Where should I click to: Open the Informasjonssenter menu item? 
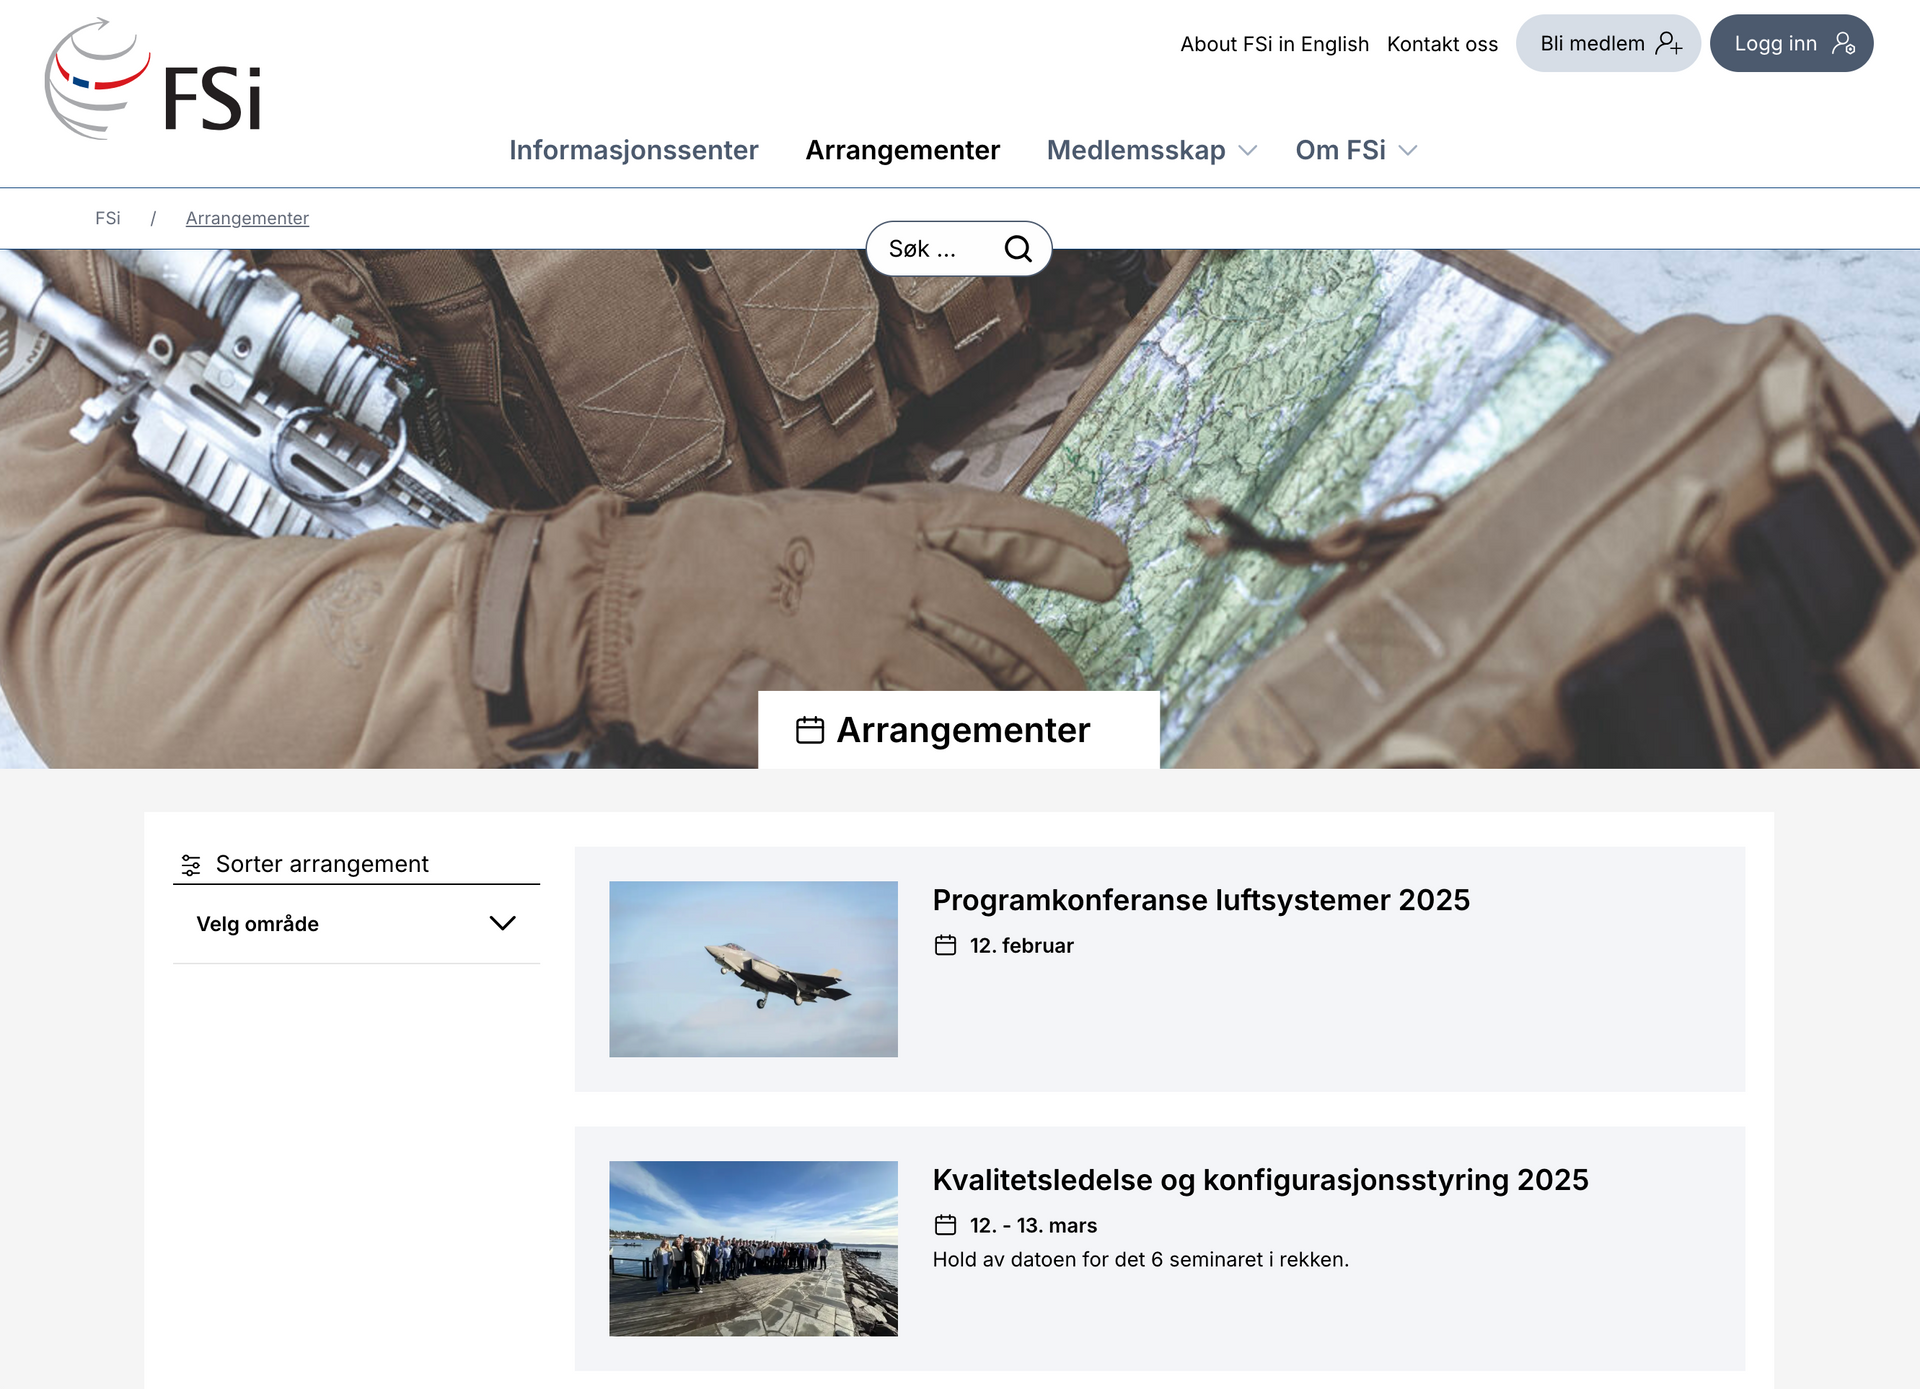(x=633, y=150)
